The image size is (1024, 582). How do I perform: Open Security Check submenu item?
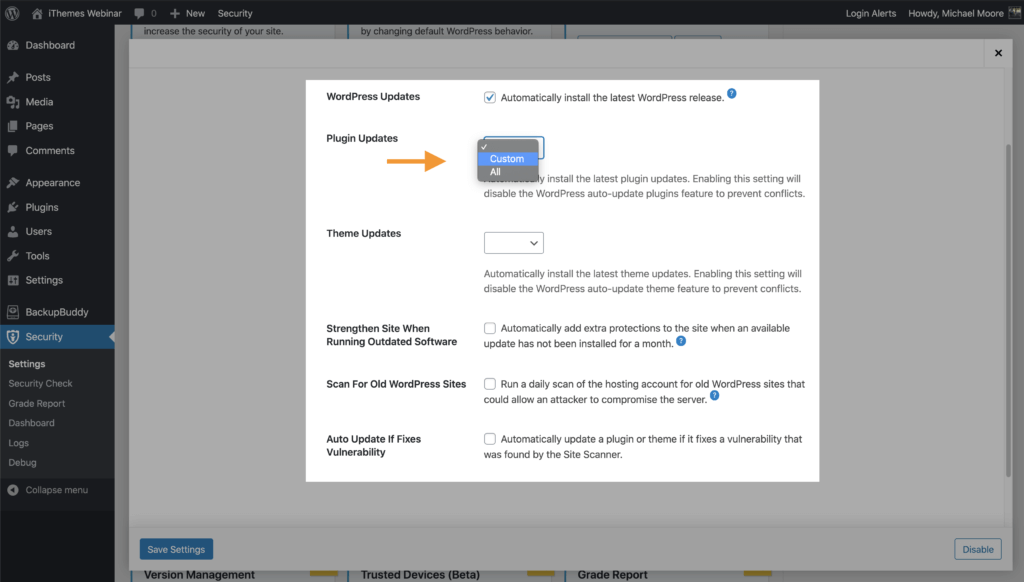(x=40, y=383)
